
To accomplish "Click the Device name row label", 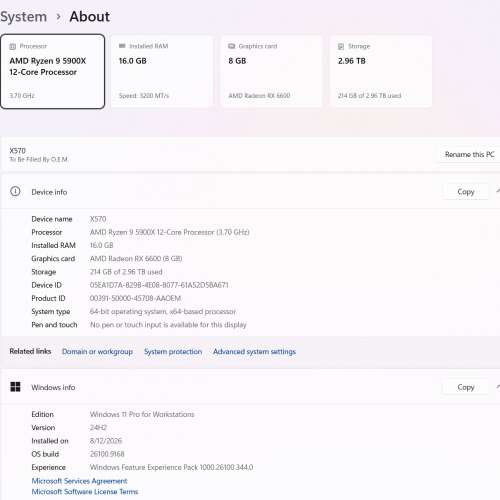I will click(x=52, y=219).
